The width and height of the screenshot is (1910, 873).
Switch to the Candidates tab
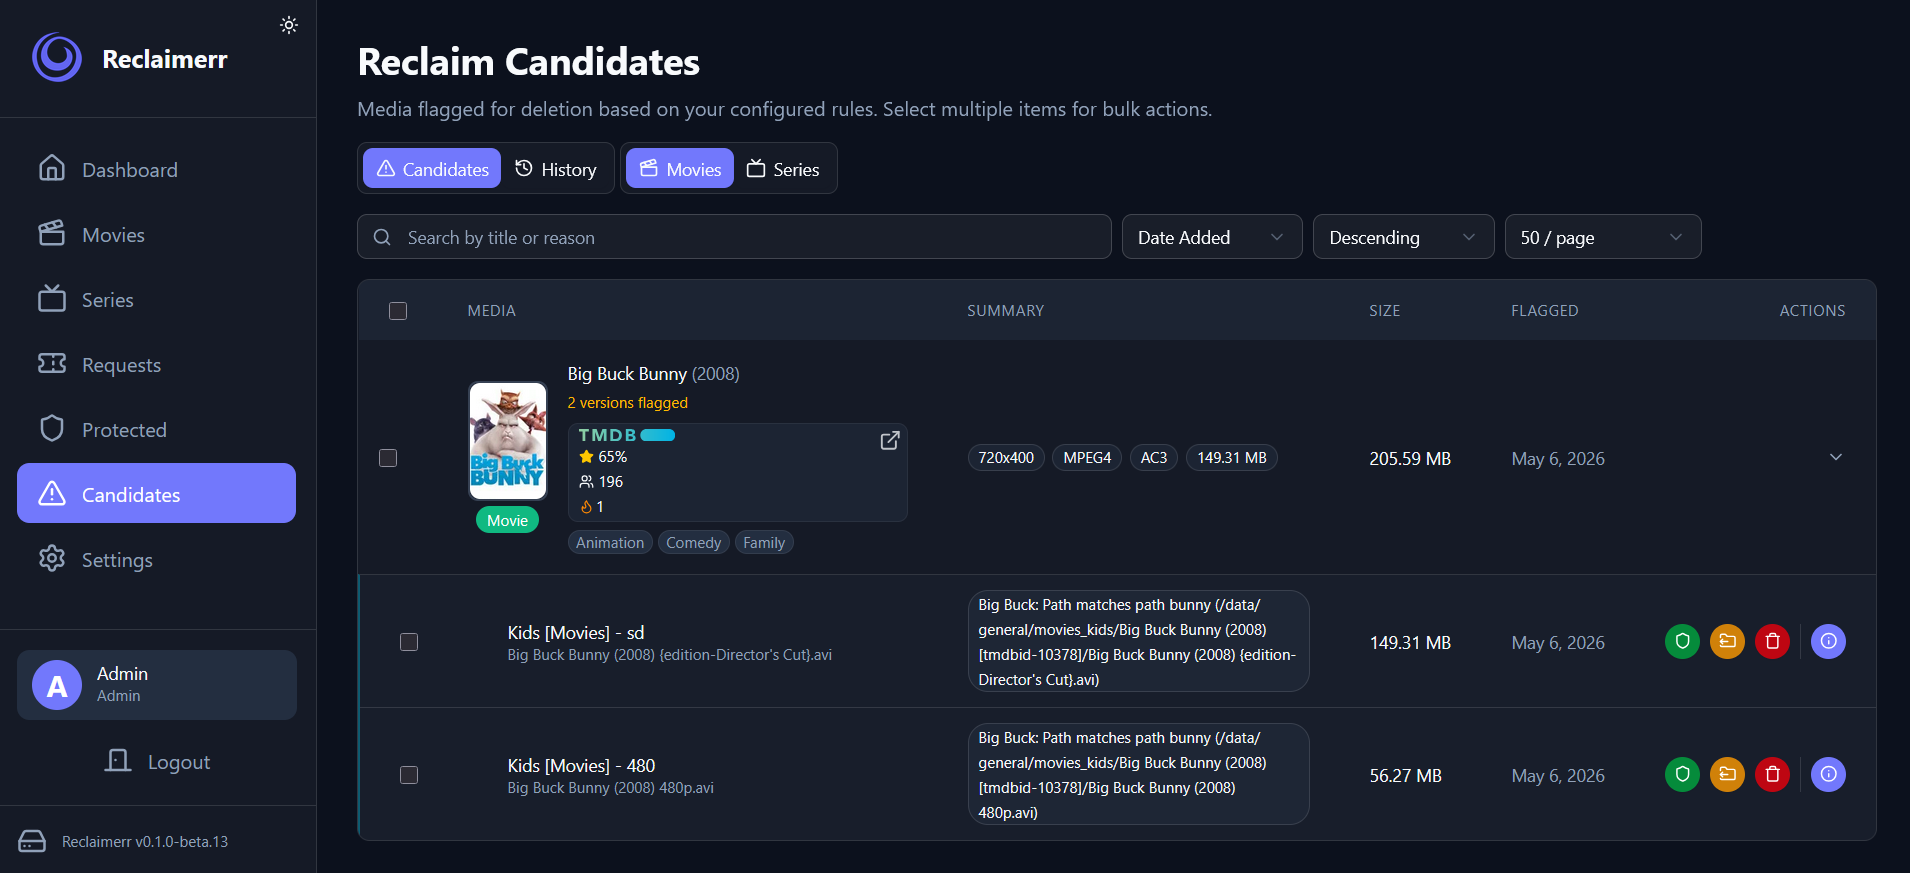(x=432, y=169)
